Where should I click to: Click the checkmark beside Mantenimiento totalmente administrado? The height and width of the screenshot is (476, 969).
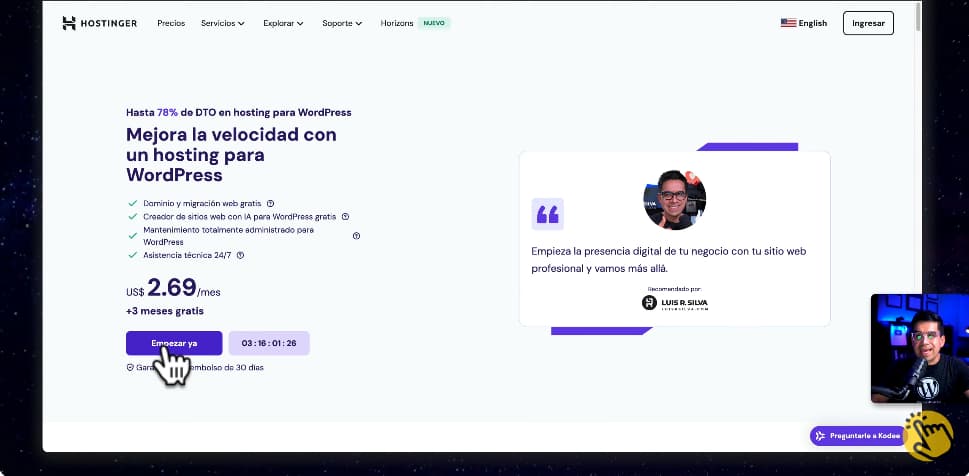(x=132, y=236)
